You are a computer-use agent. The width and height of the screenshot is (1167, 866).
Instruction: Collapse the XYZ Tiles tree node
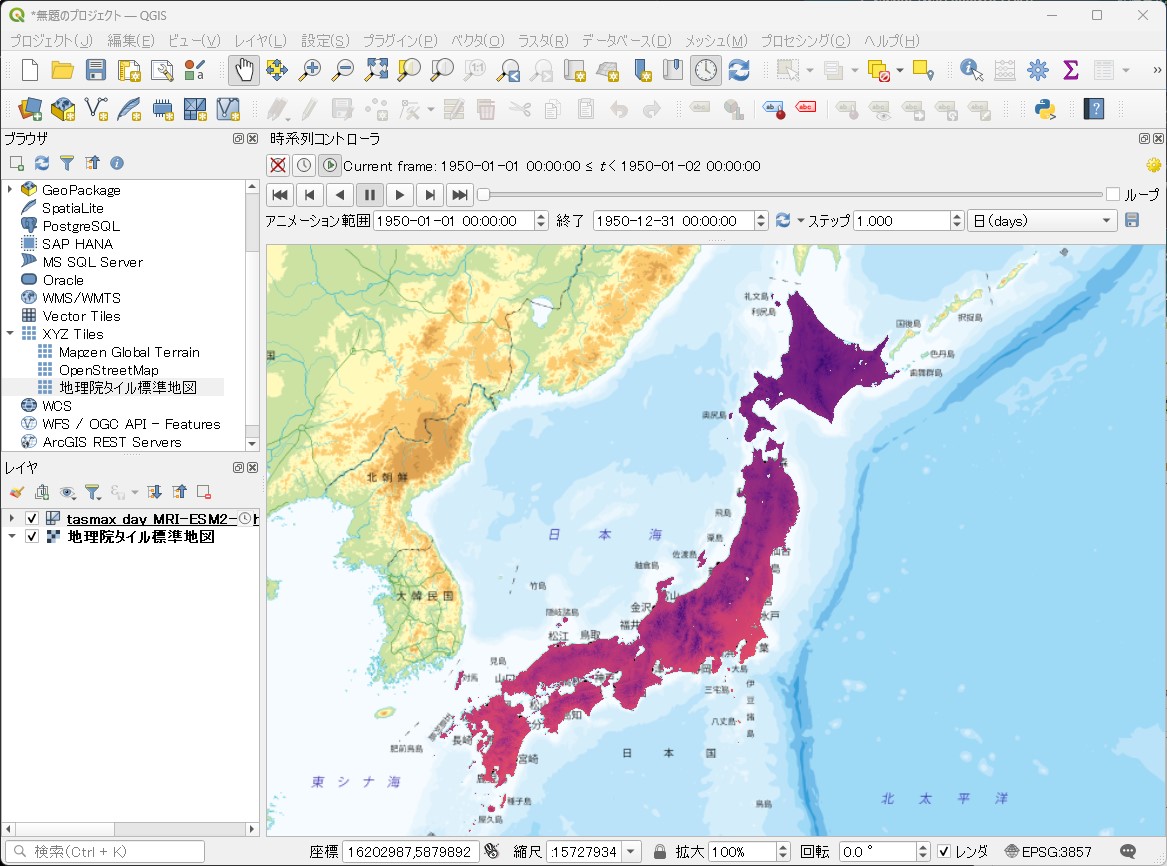[x=10, y=334]
